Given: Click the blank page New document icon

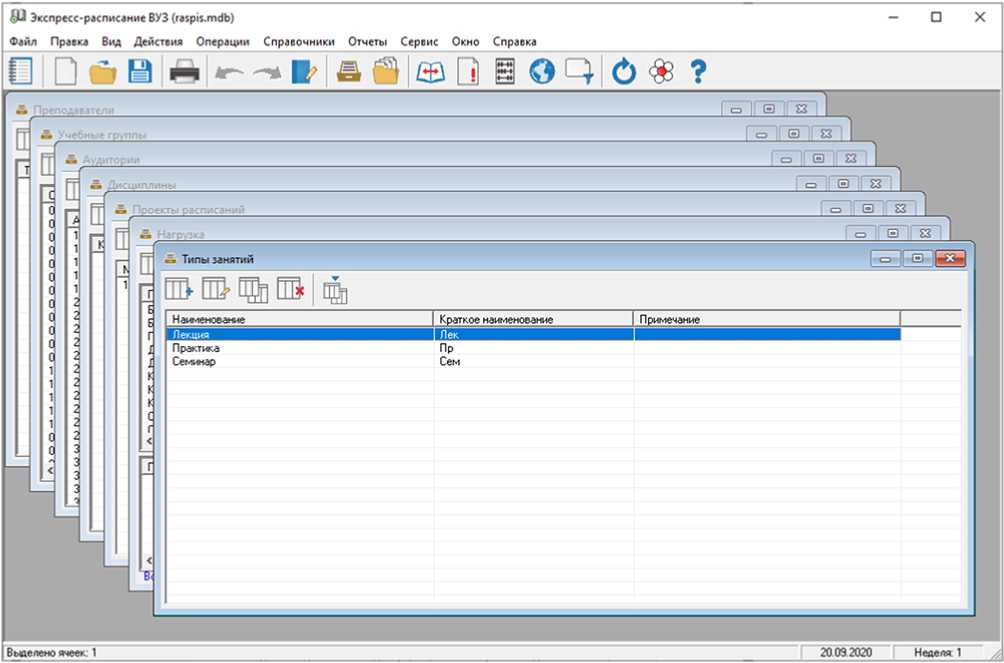Looking at the screenshot, I should 65,72.
